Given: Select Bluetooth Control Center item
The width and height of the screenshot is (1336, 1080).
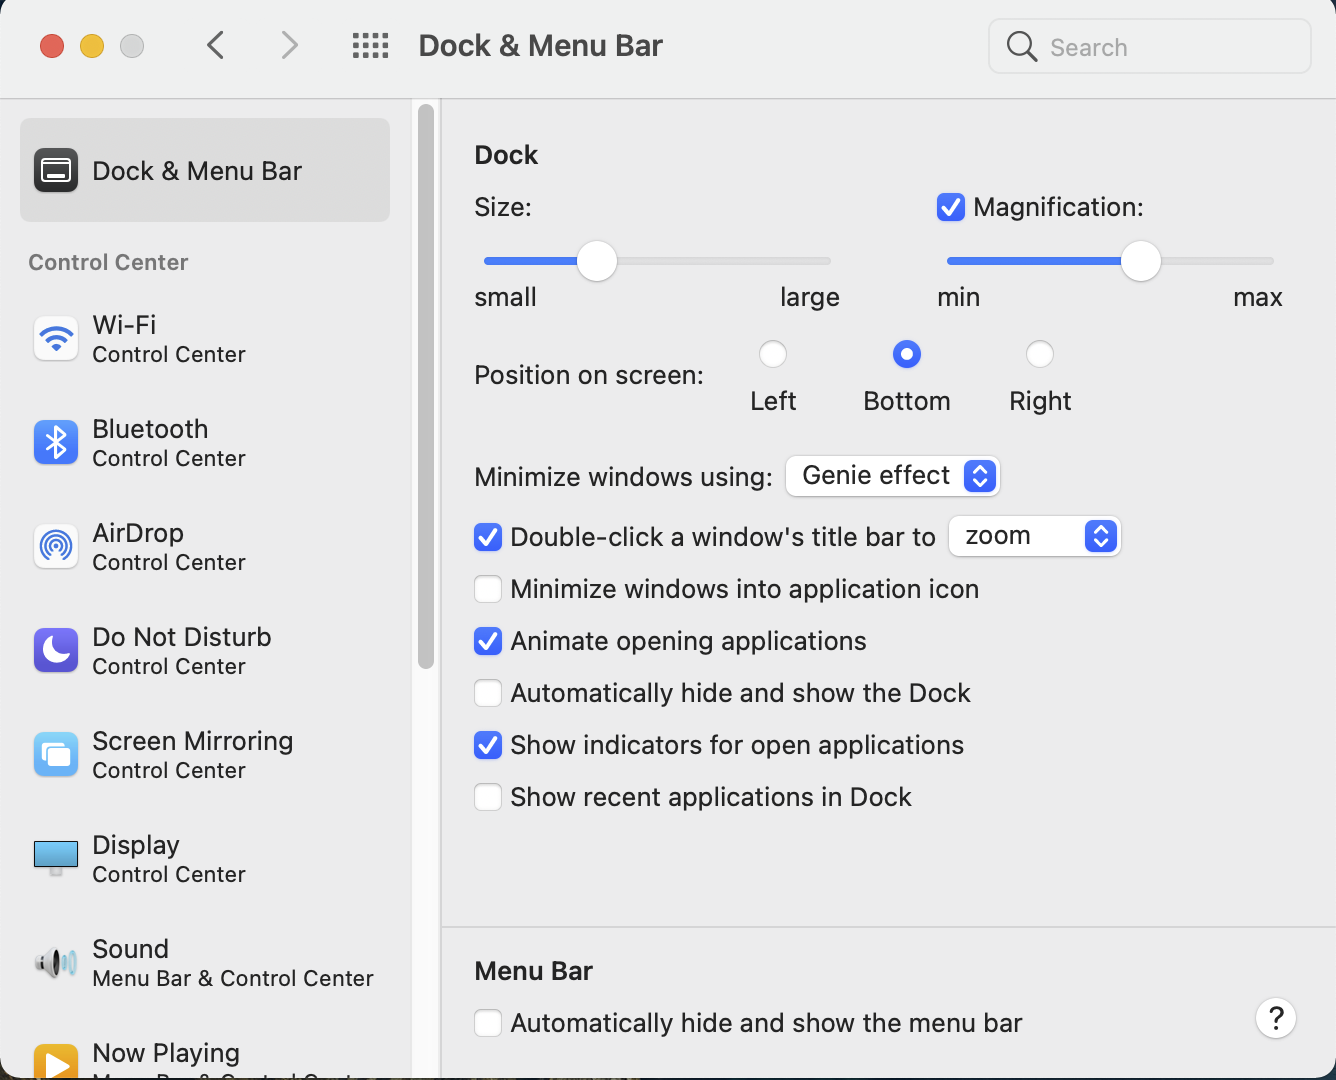Looking at the screenshot, I should [x=205, y=443].
